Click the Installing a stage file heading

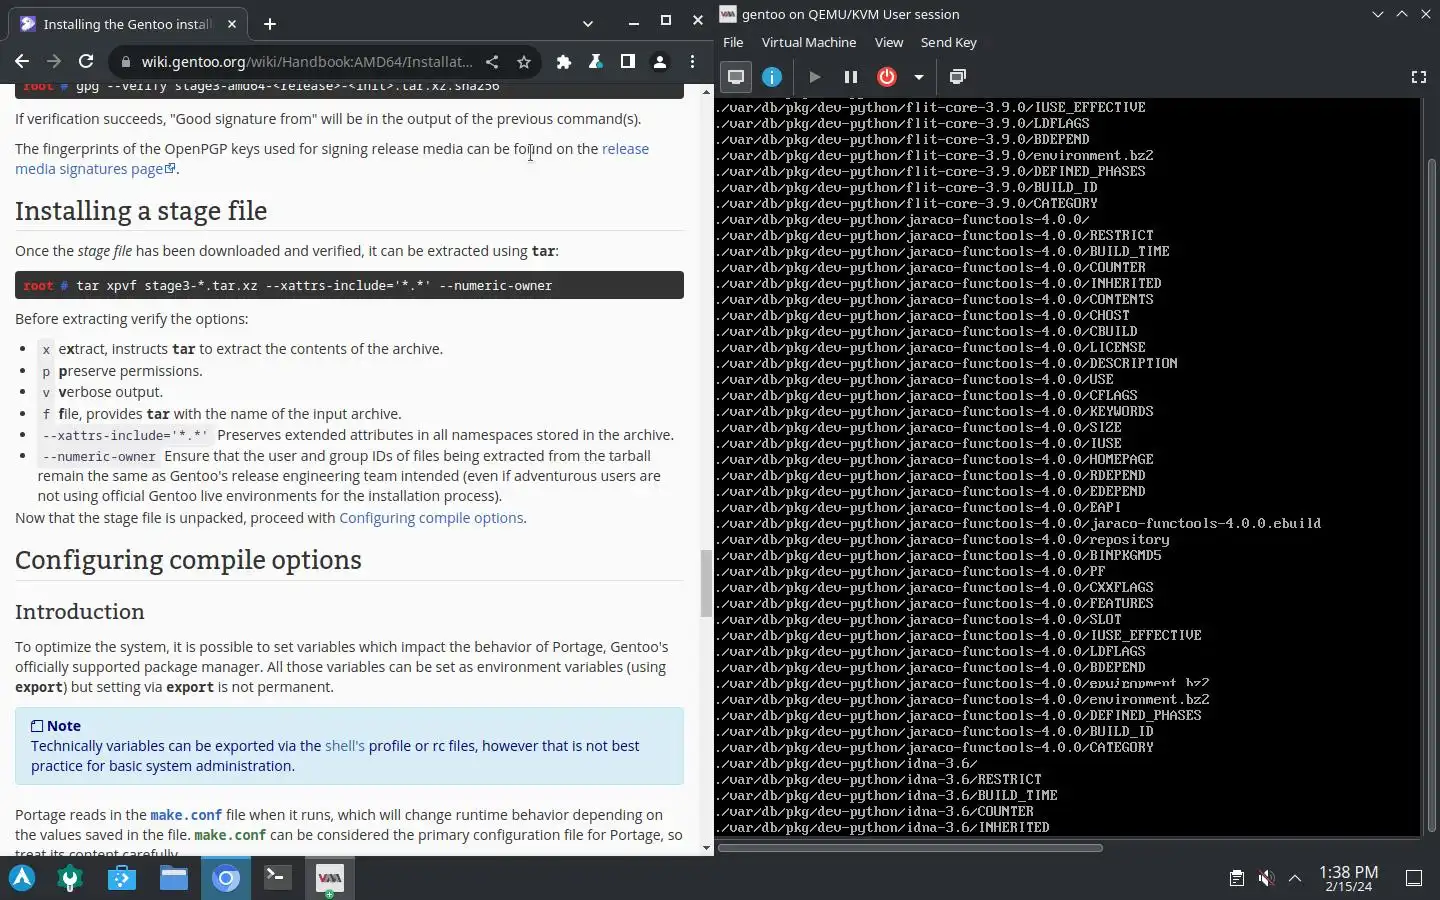click(141, 211)
